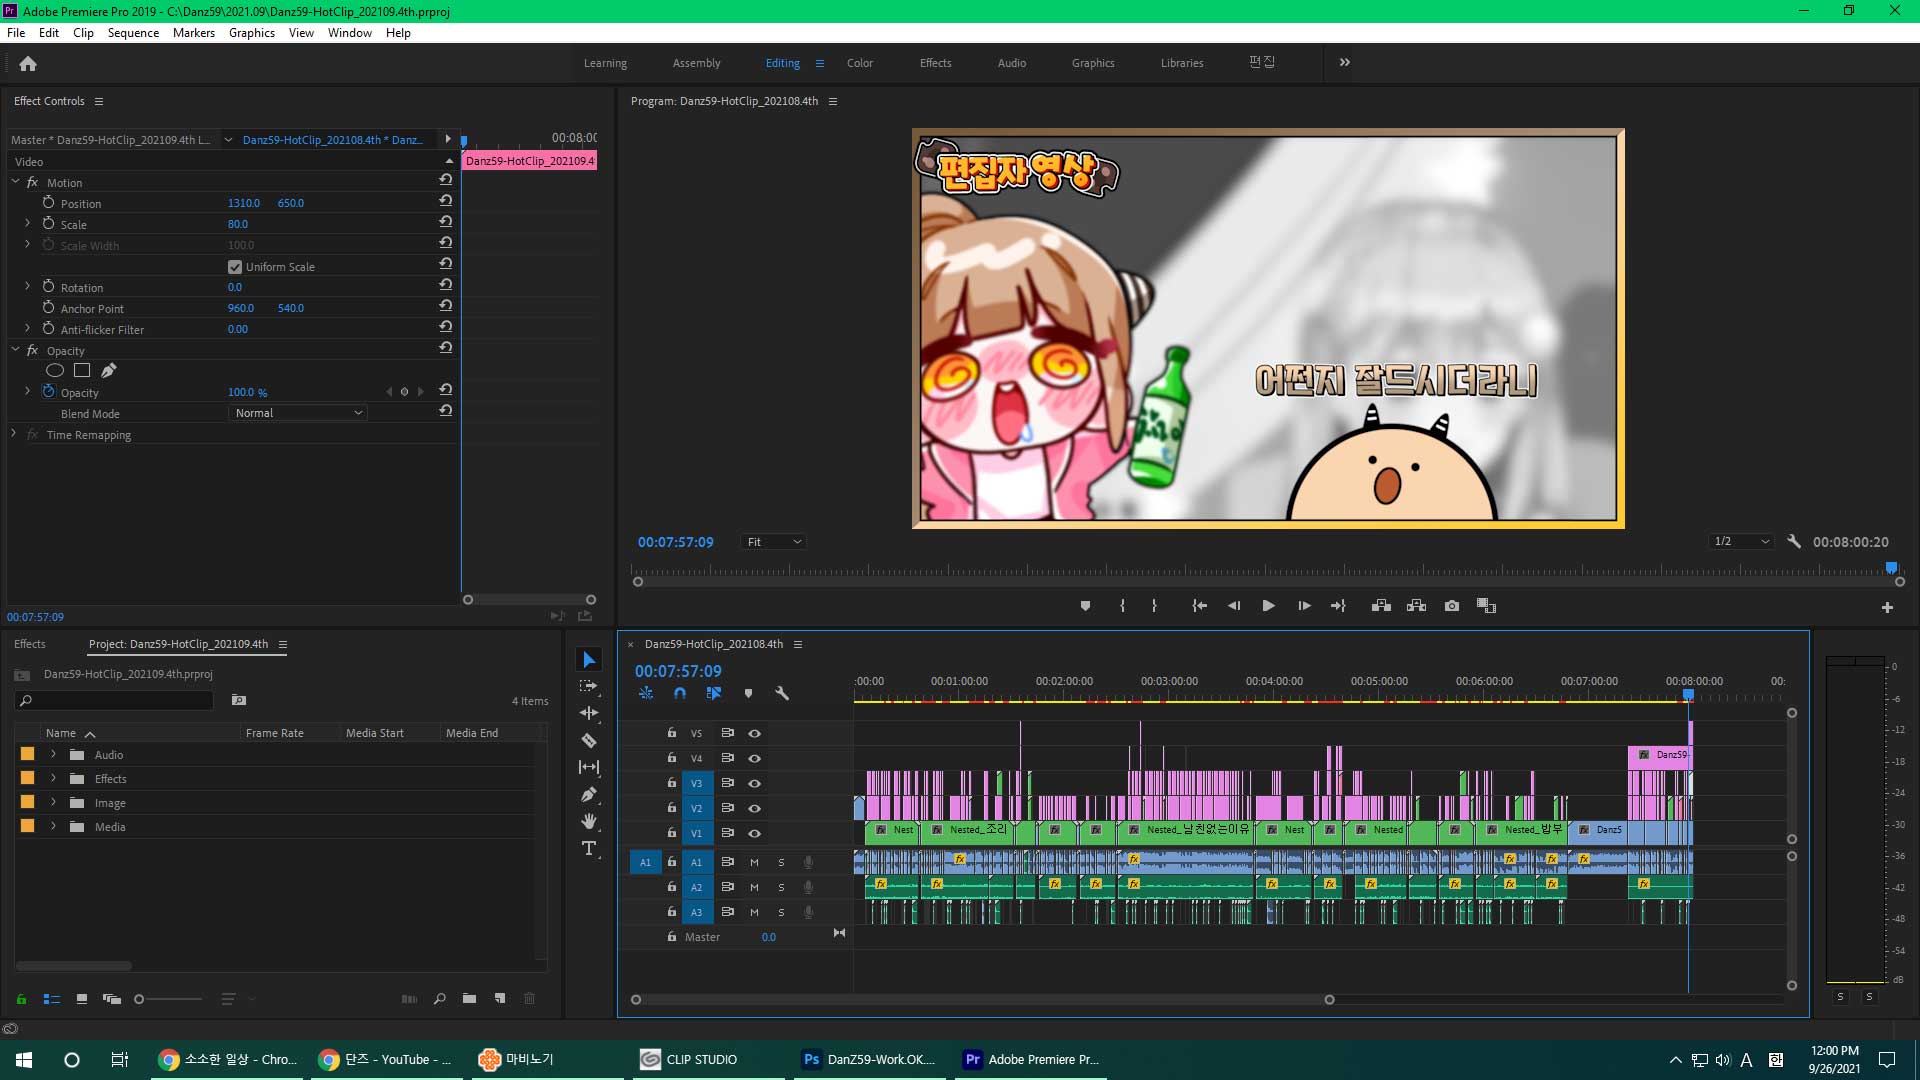
Task: Open Program monitor settings wrench
Action: coord(1794,541)
